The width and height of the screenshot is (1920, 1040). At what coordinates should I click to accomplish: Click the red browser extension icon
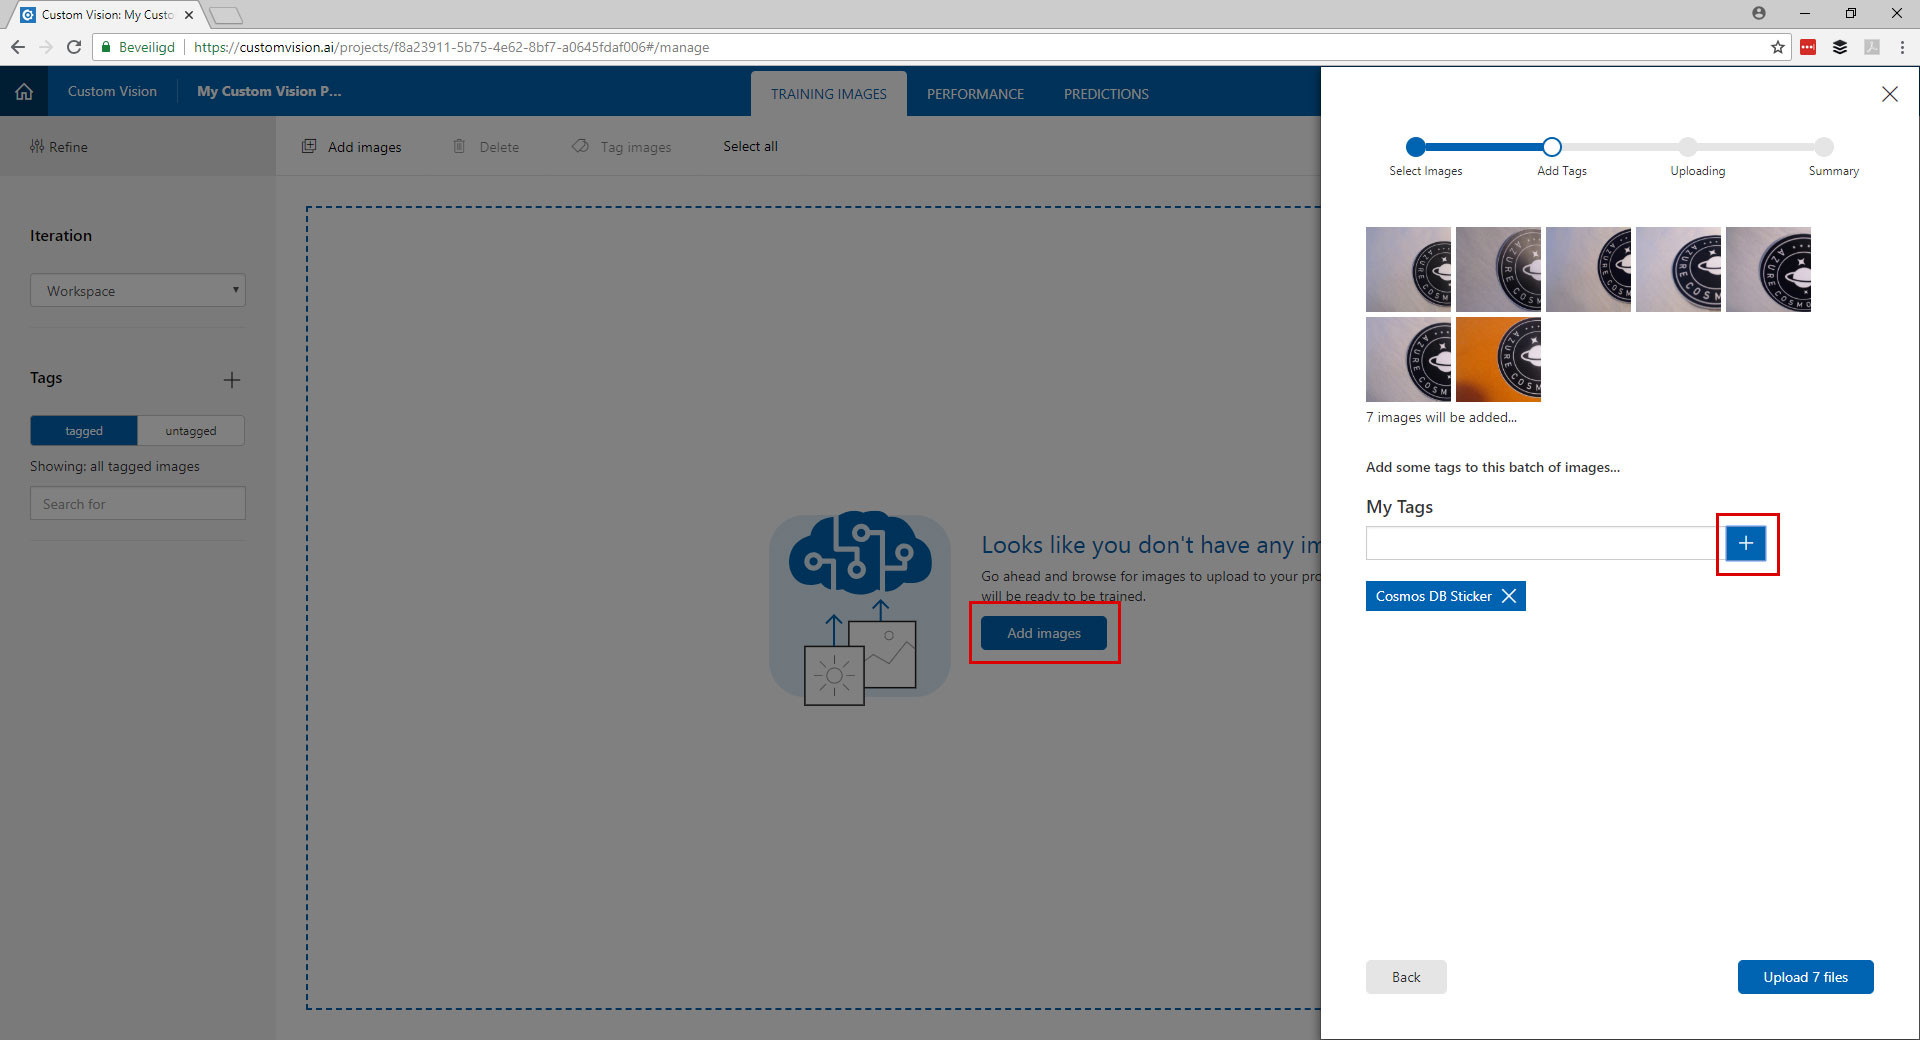1808,47
